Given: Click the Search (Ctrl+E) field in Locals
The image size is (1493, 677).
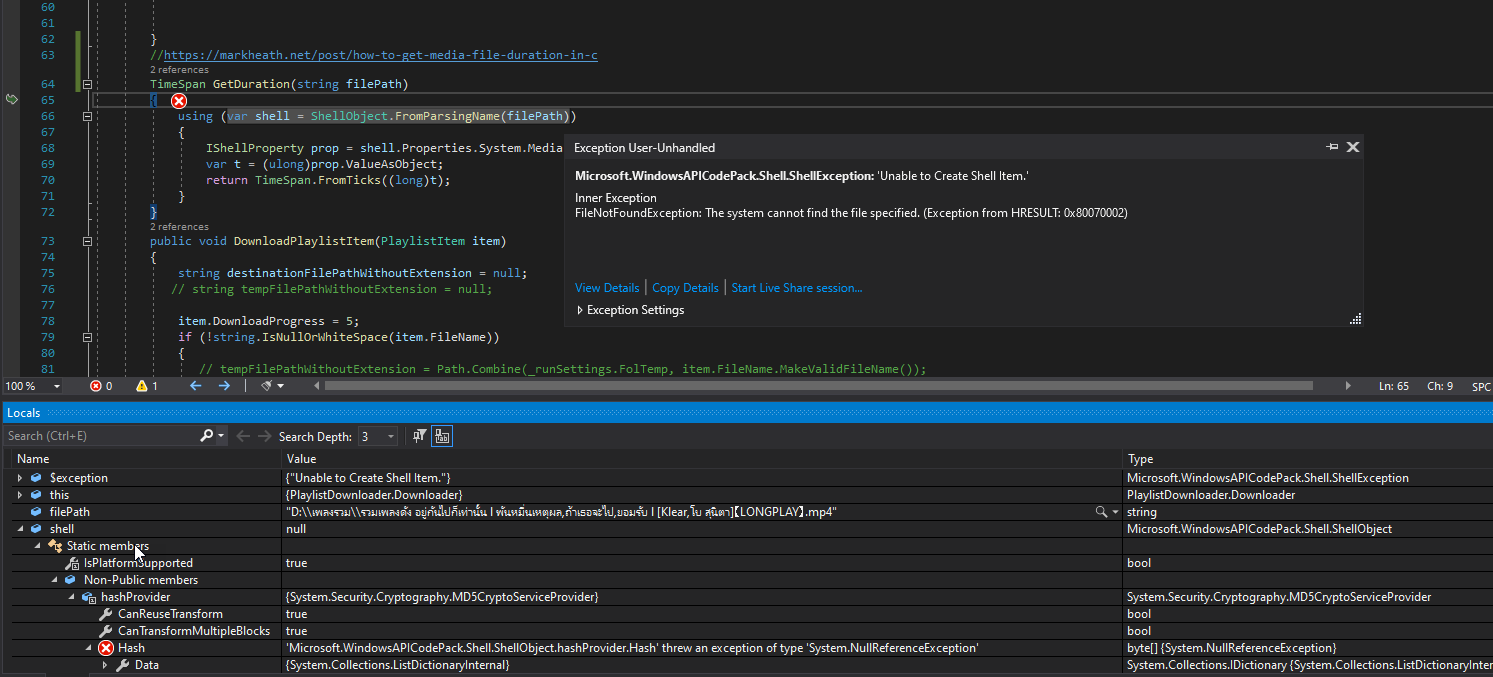Looking at the screenshot, I should tap(100, 436).
